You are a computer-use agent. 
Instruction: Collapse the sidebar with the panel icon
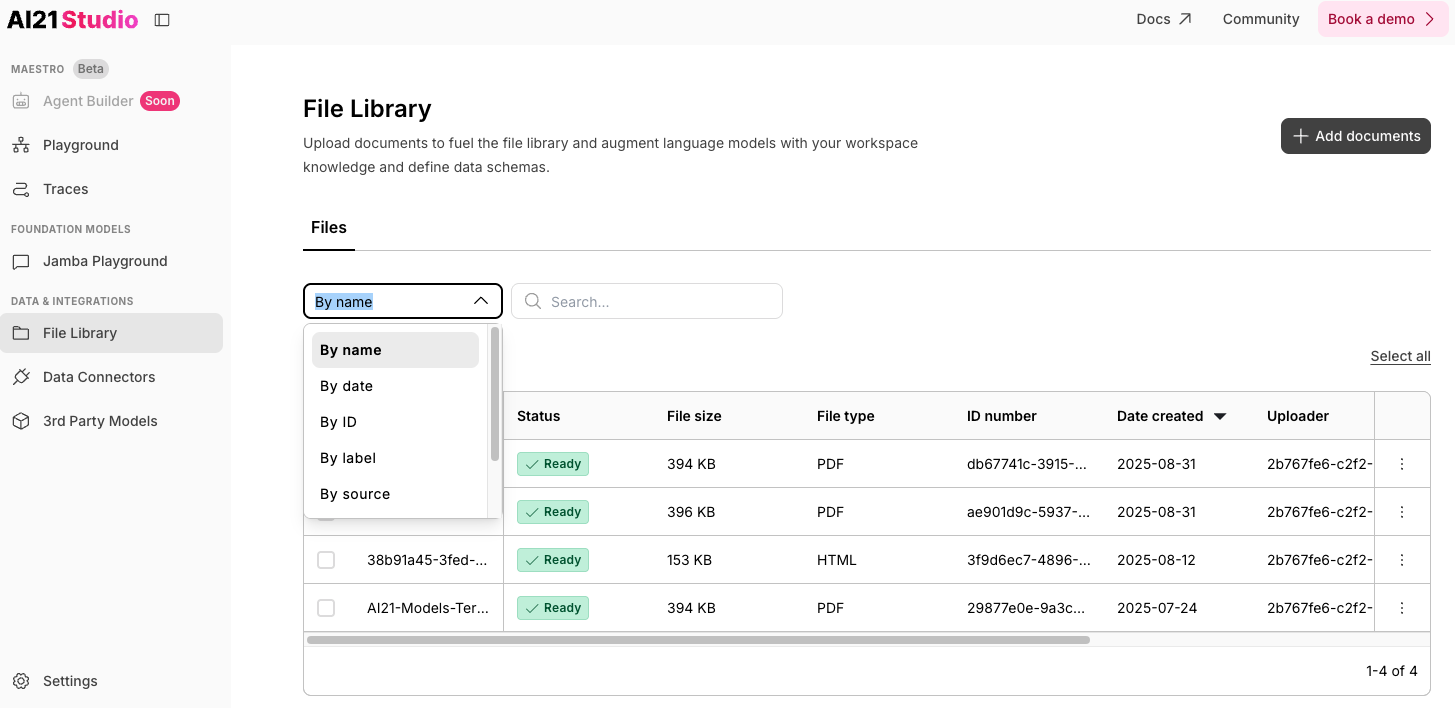pos(162,20)
